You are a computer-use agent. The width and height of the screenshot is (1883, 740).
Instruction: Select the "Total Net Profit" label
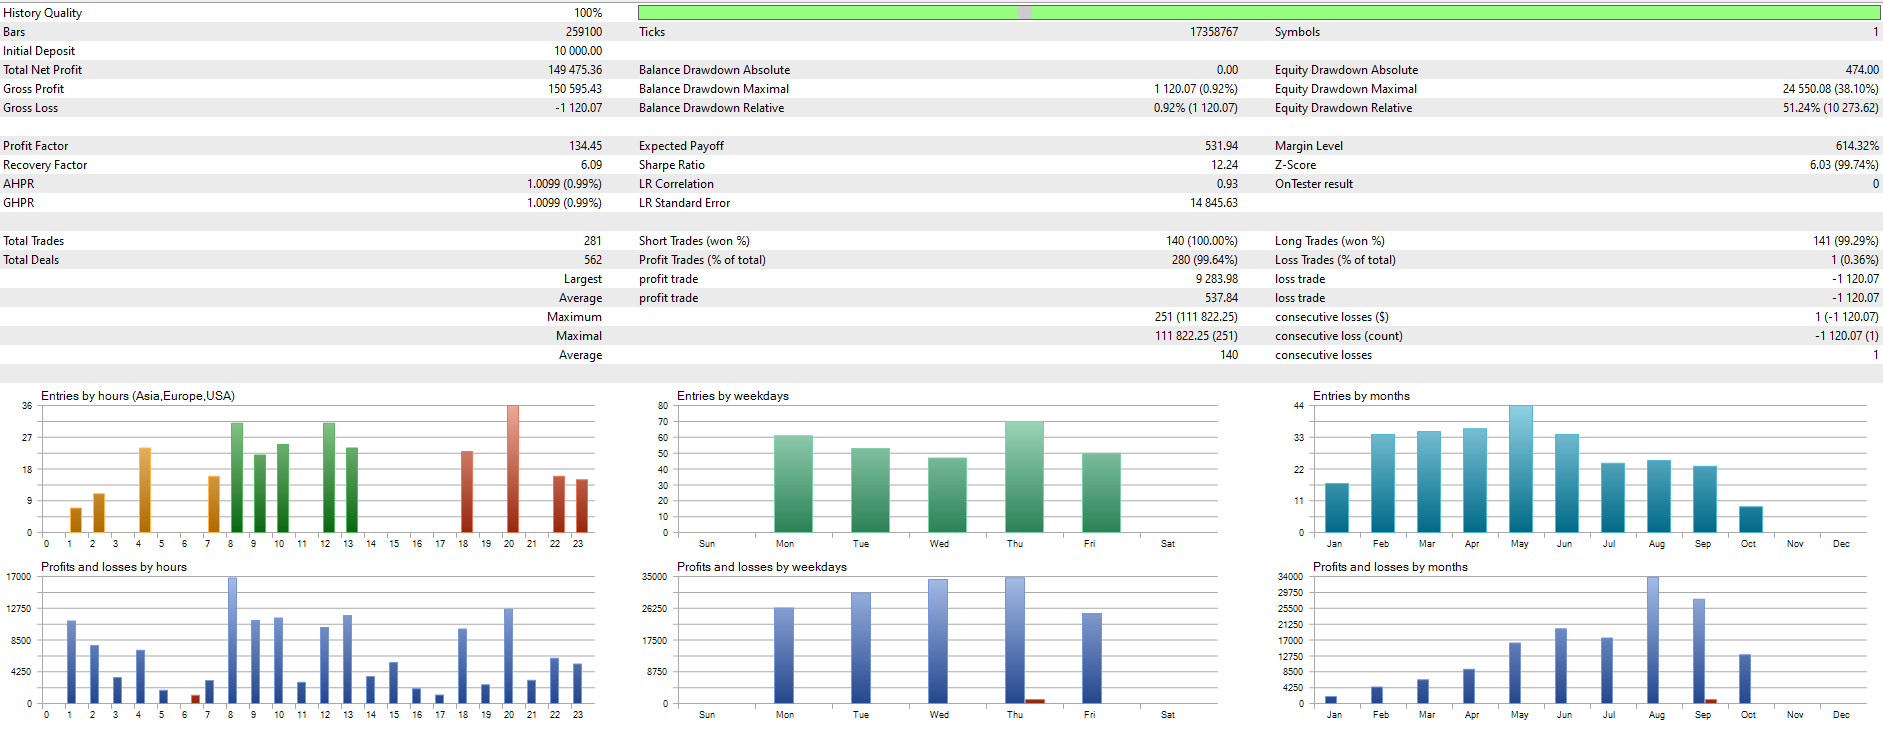[x=42, y=70]
